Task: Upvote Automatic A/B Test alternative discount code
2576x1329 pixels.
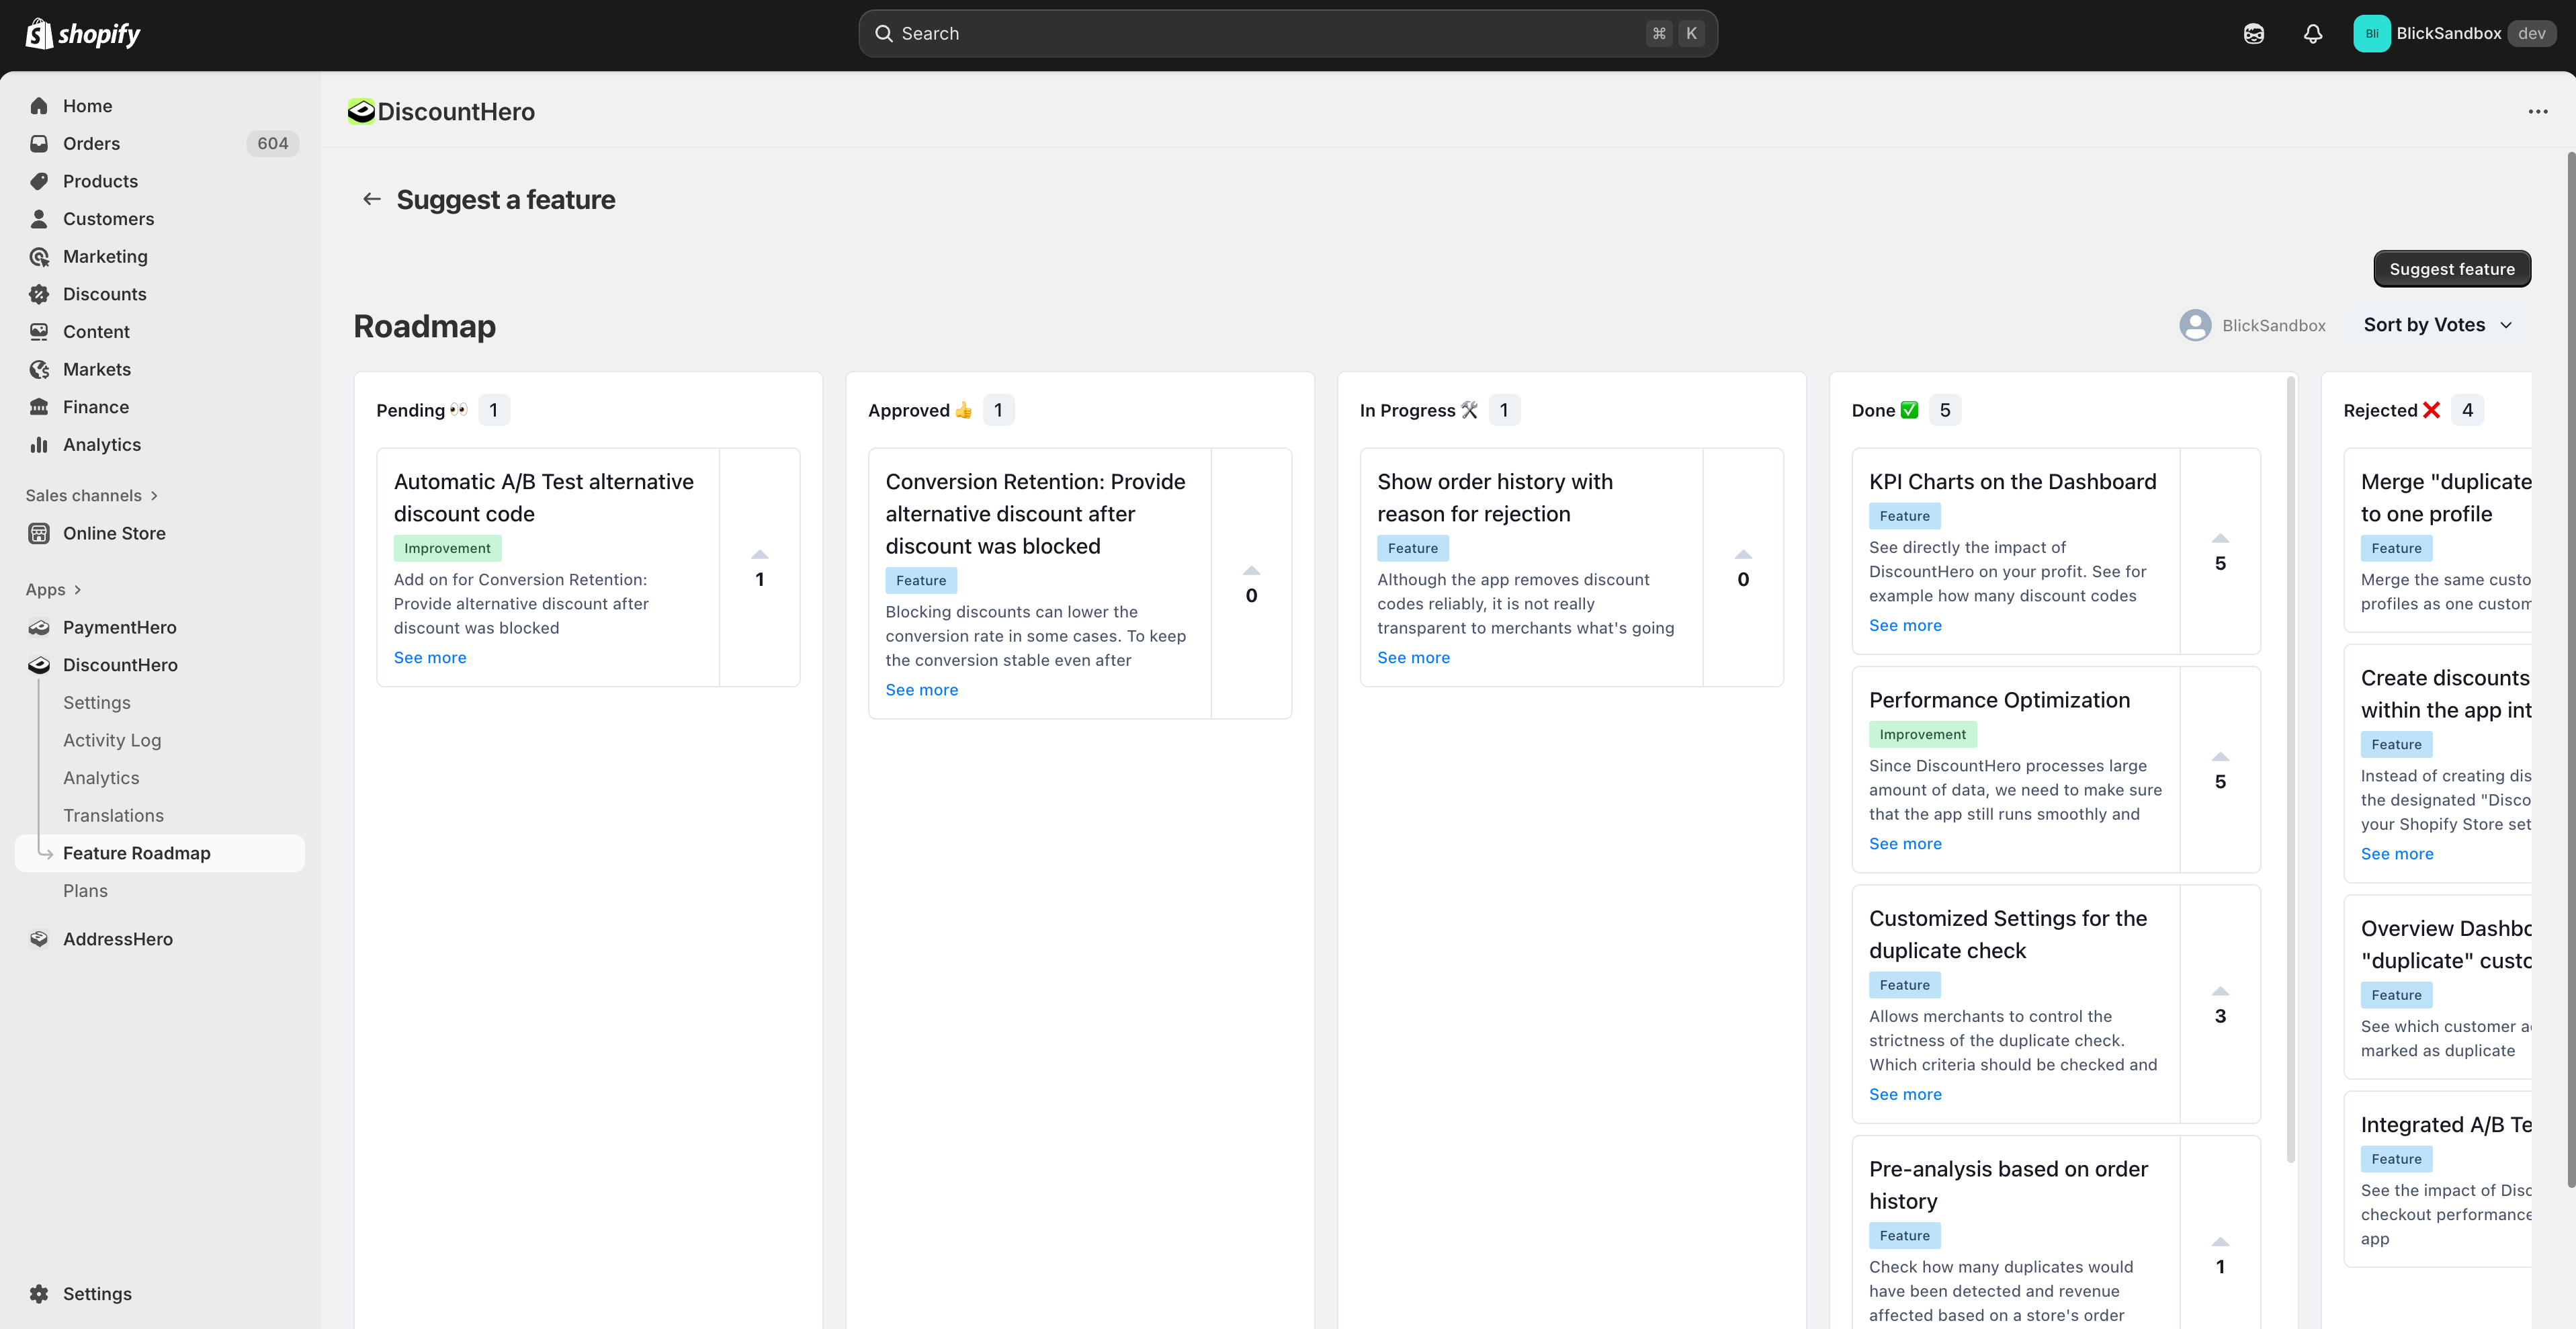Action: 760,554
